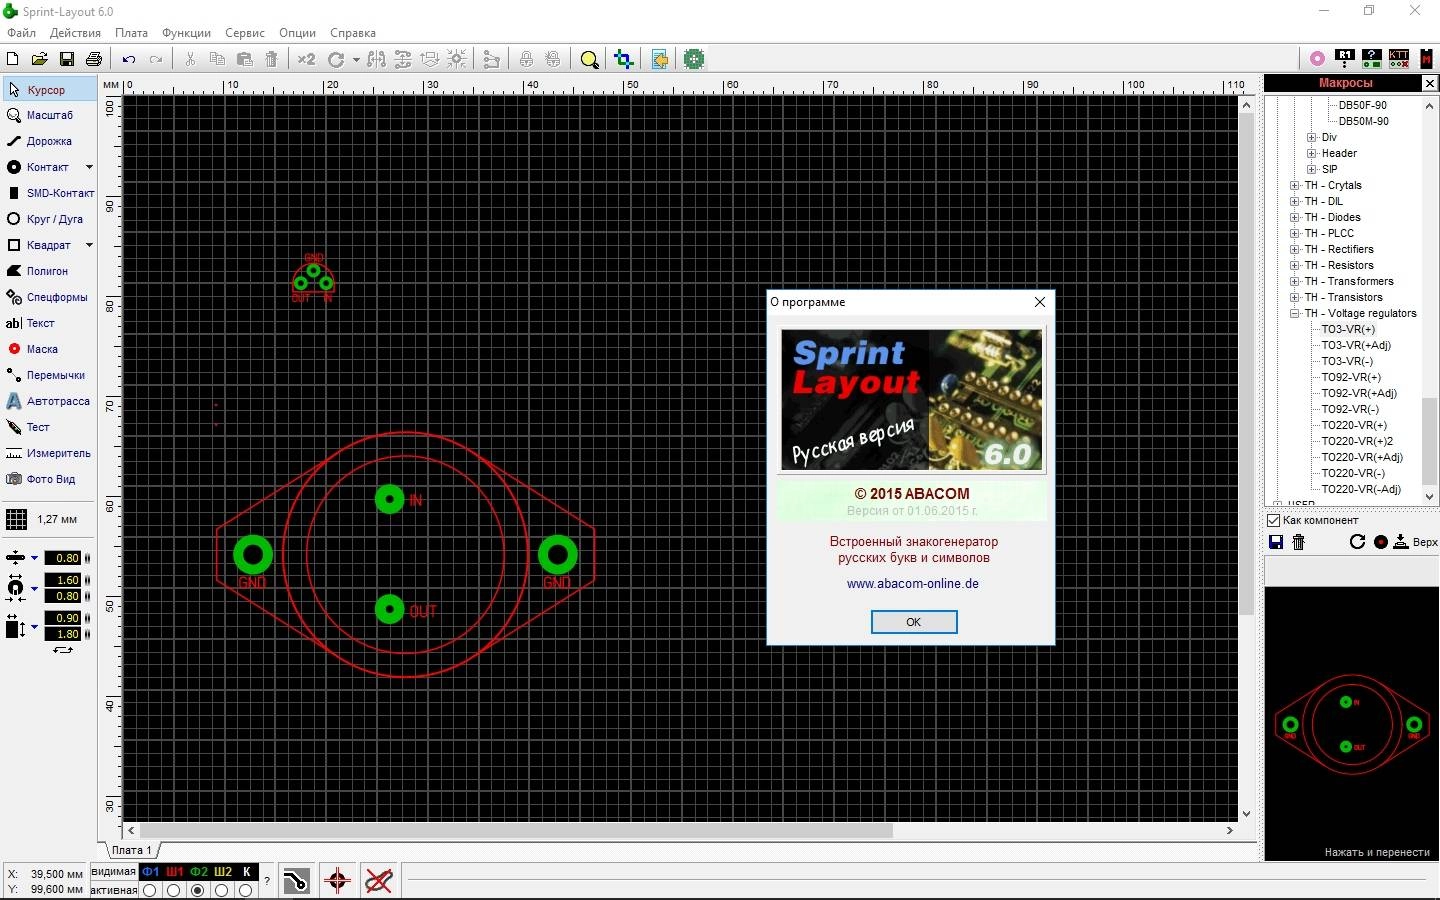The height and width of the screenshot is (900, 1440).
Task: Click the grid size 1,27 мм button
Action: tap(48, 519)
